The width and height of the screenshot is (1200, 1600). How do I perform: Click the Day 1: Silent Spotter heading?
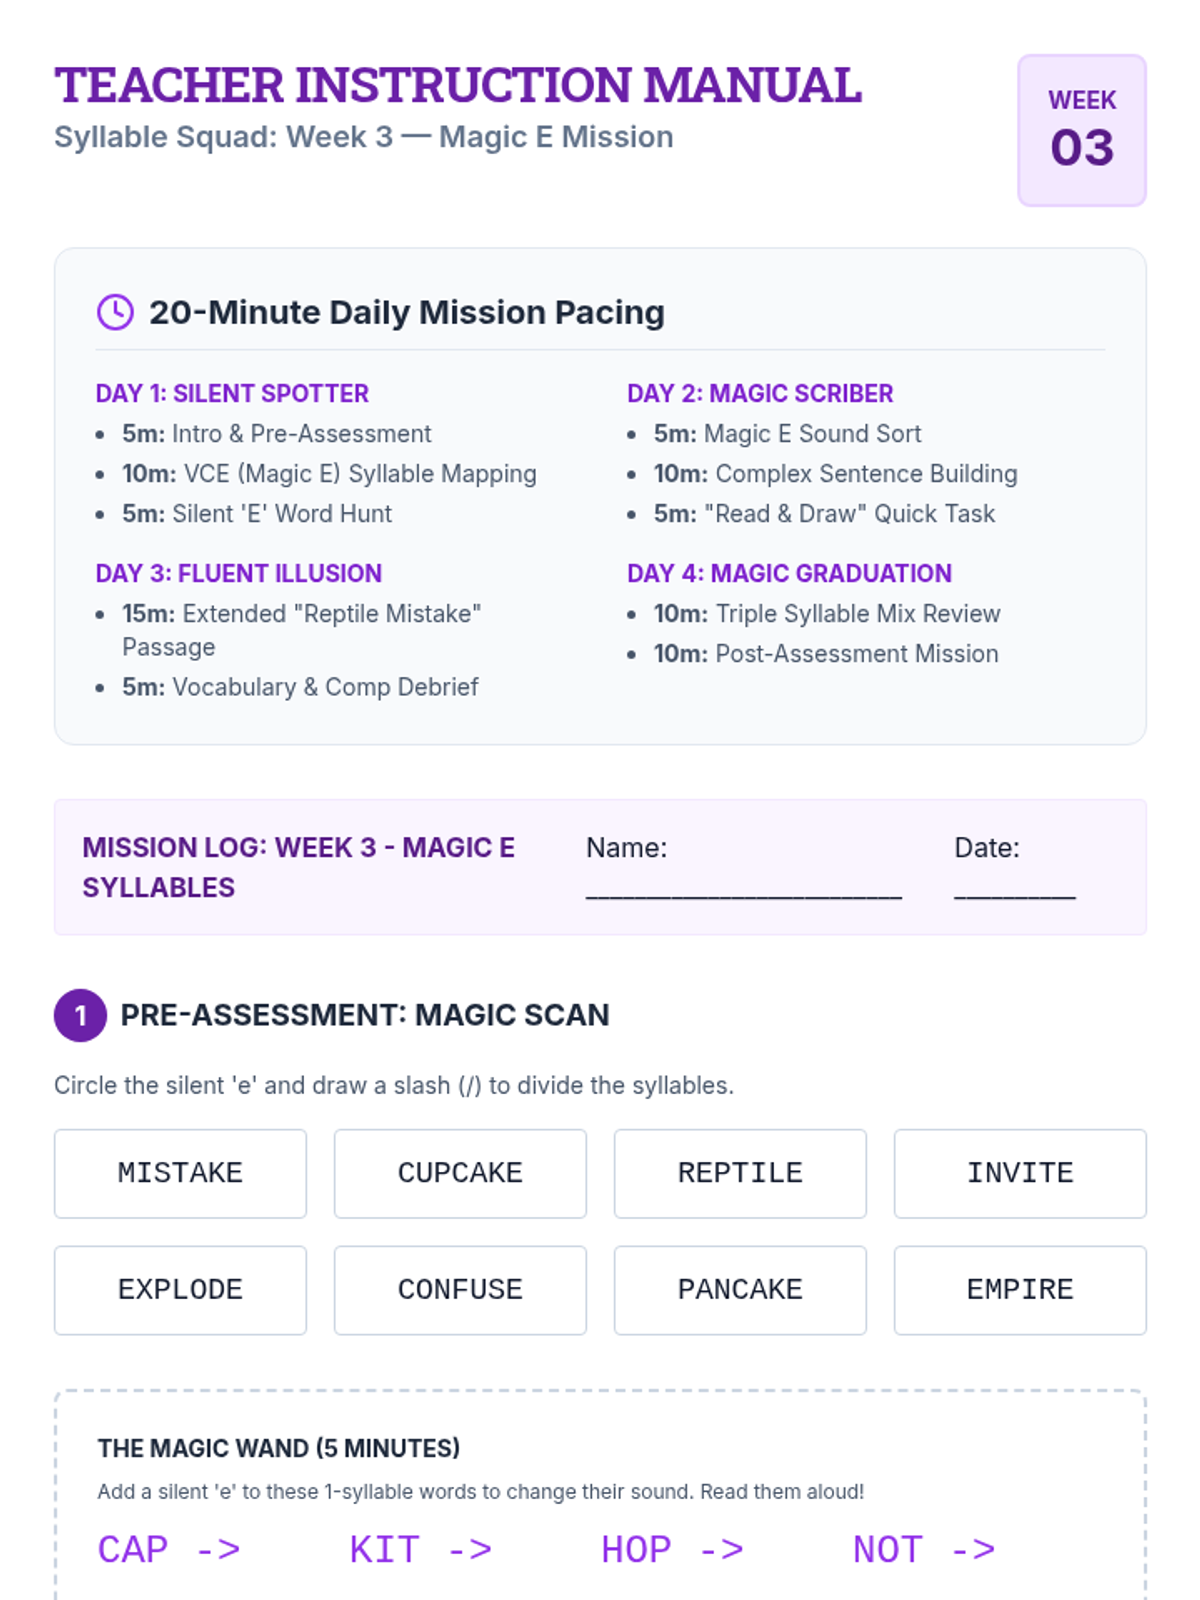(x=232, y=394)
